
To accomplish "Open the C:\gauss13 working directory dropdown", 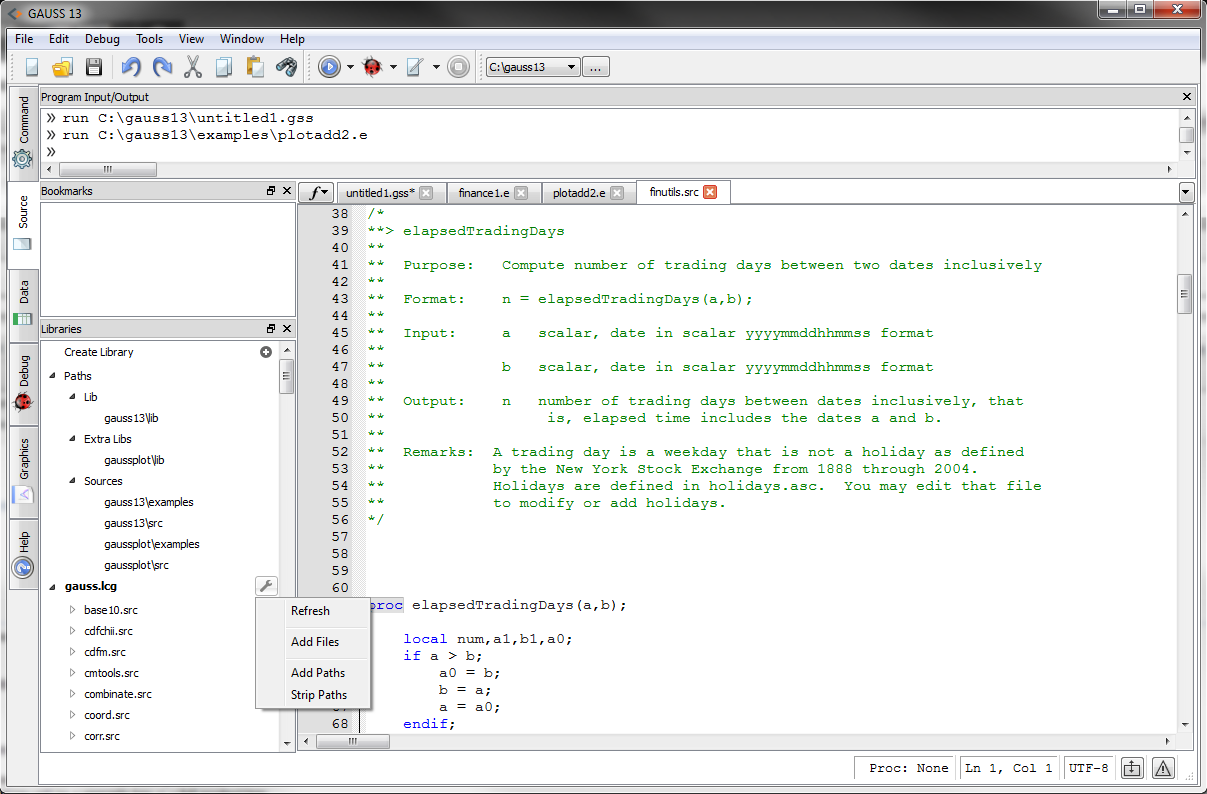I will point(532,67).
